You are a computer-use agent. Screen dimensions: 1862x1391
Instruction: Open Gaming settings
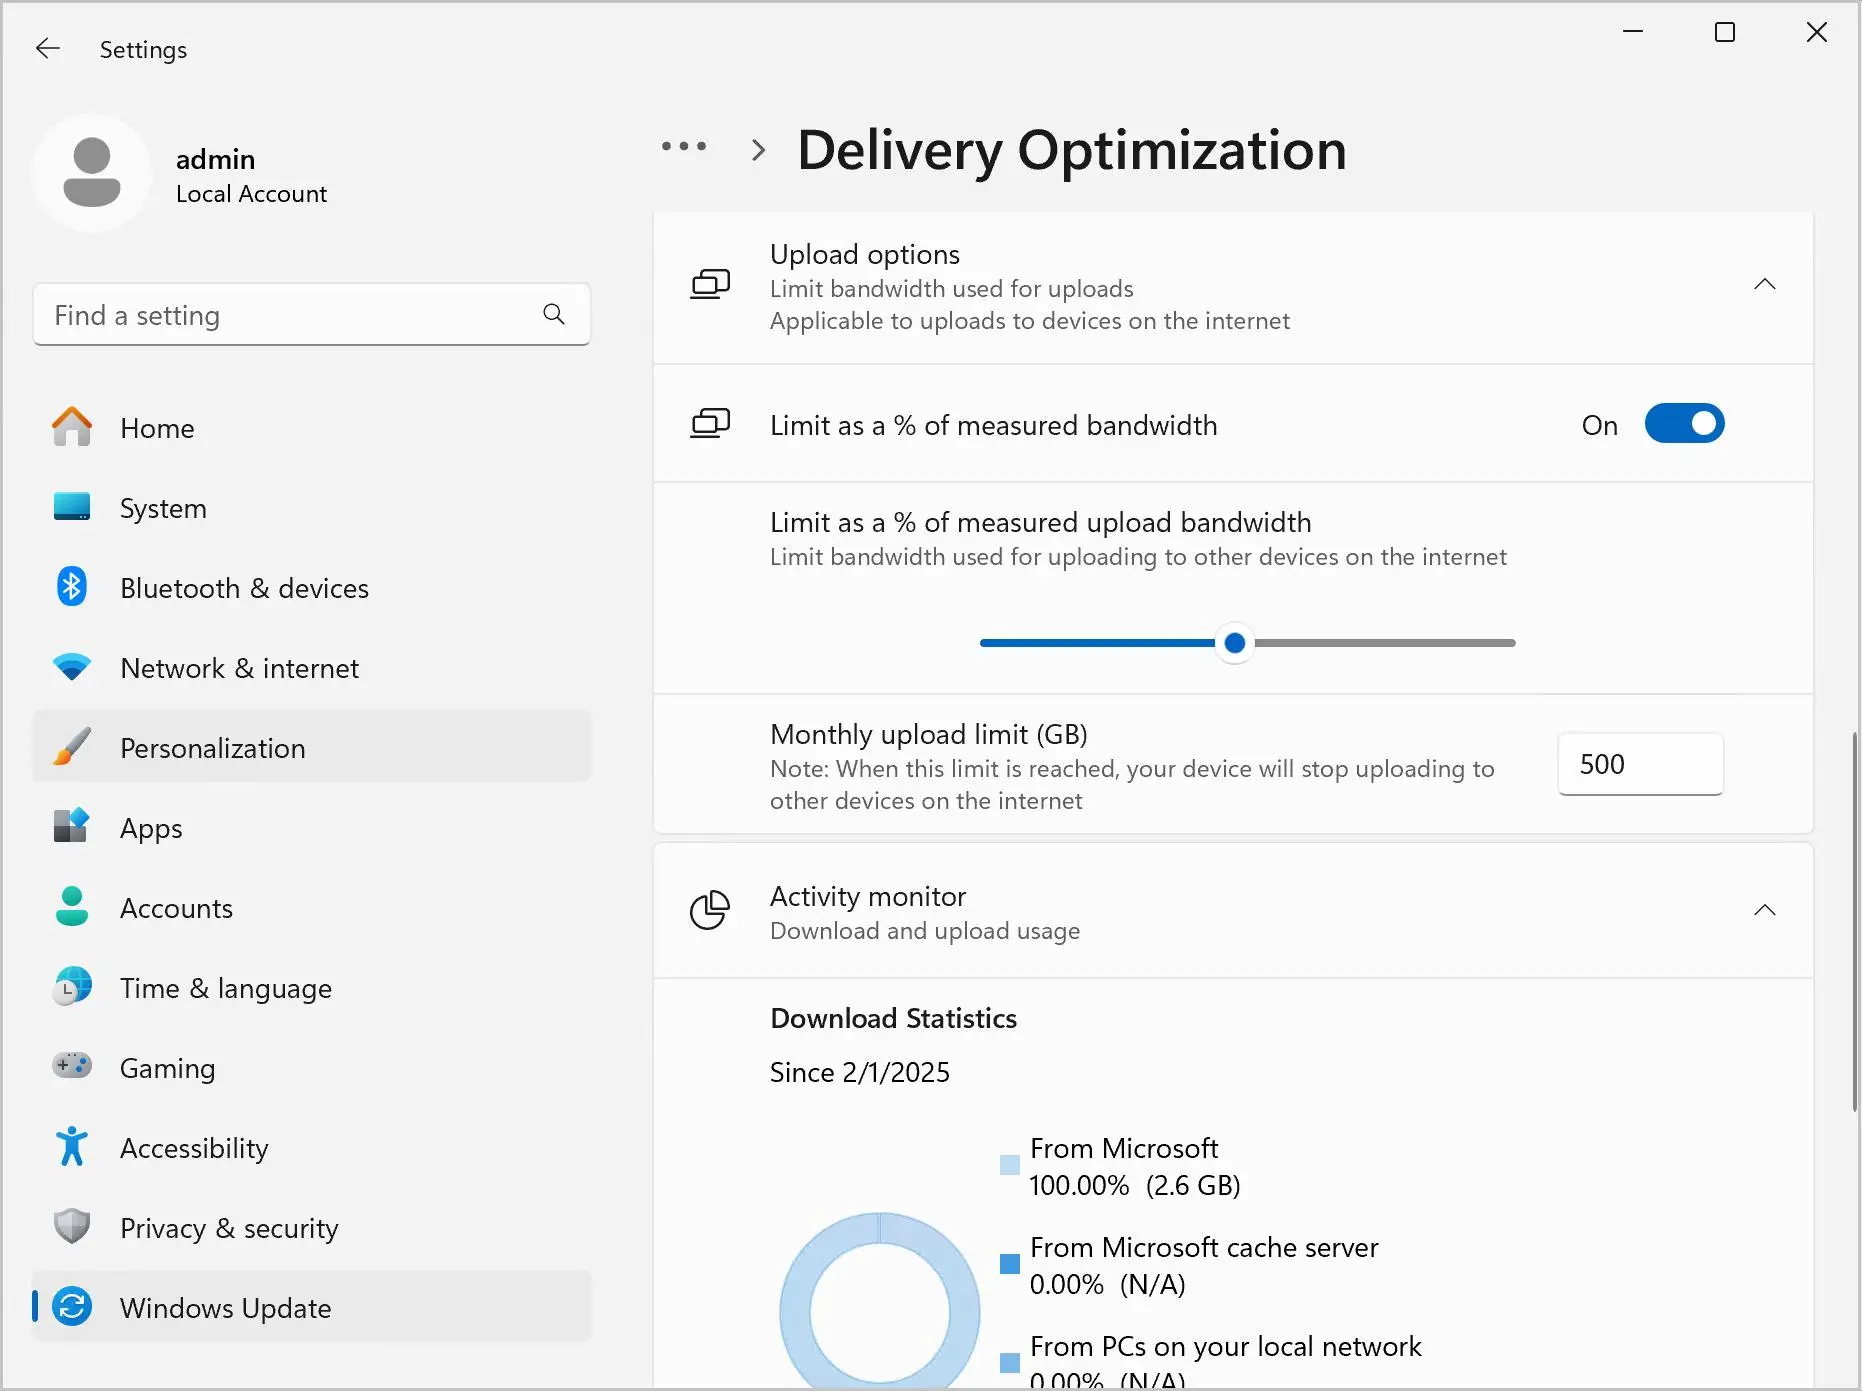[312, 1067]
